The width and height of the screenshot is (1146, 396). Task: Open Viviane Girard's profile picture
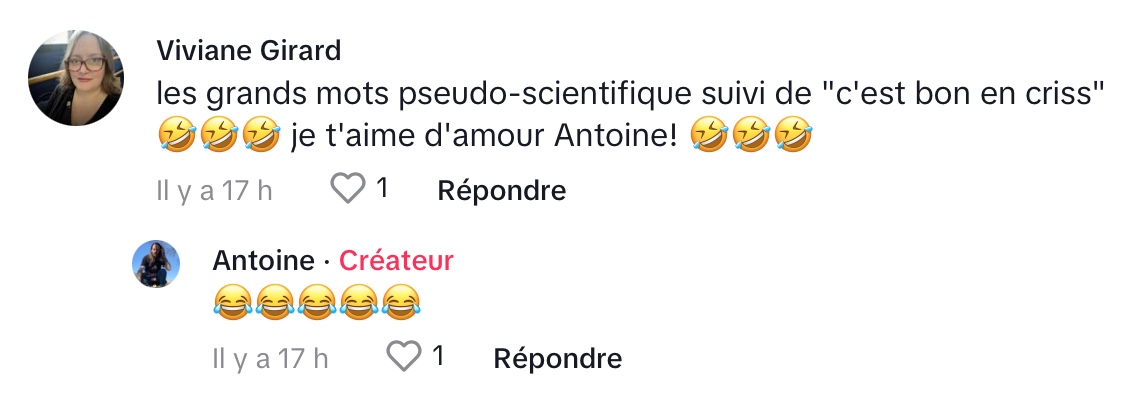[76, 78]
